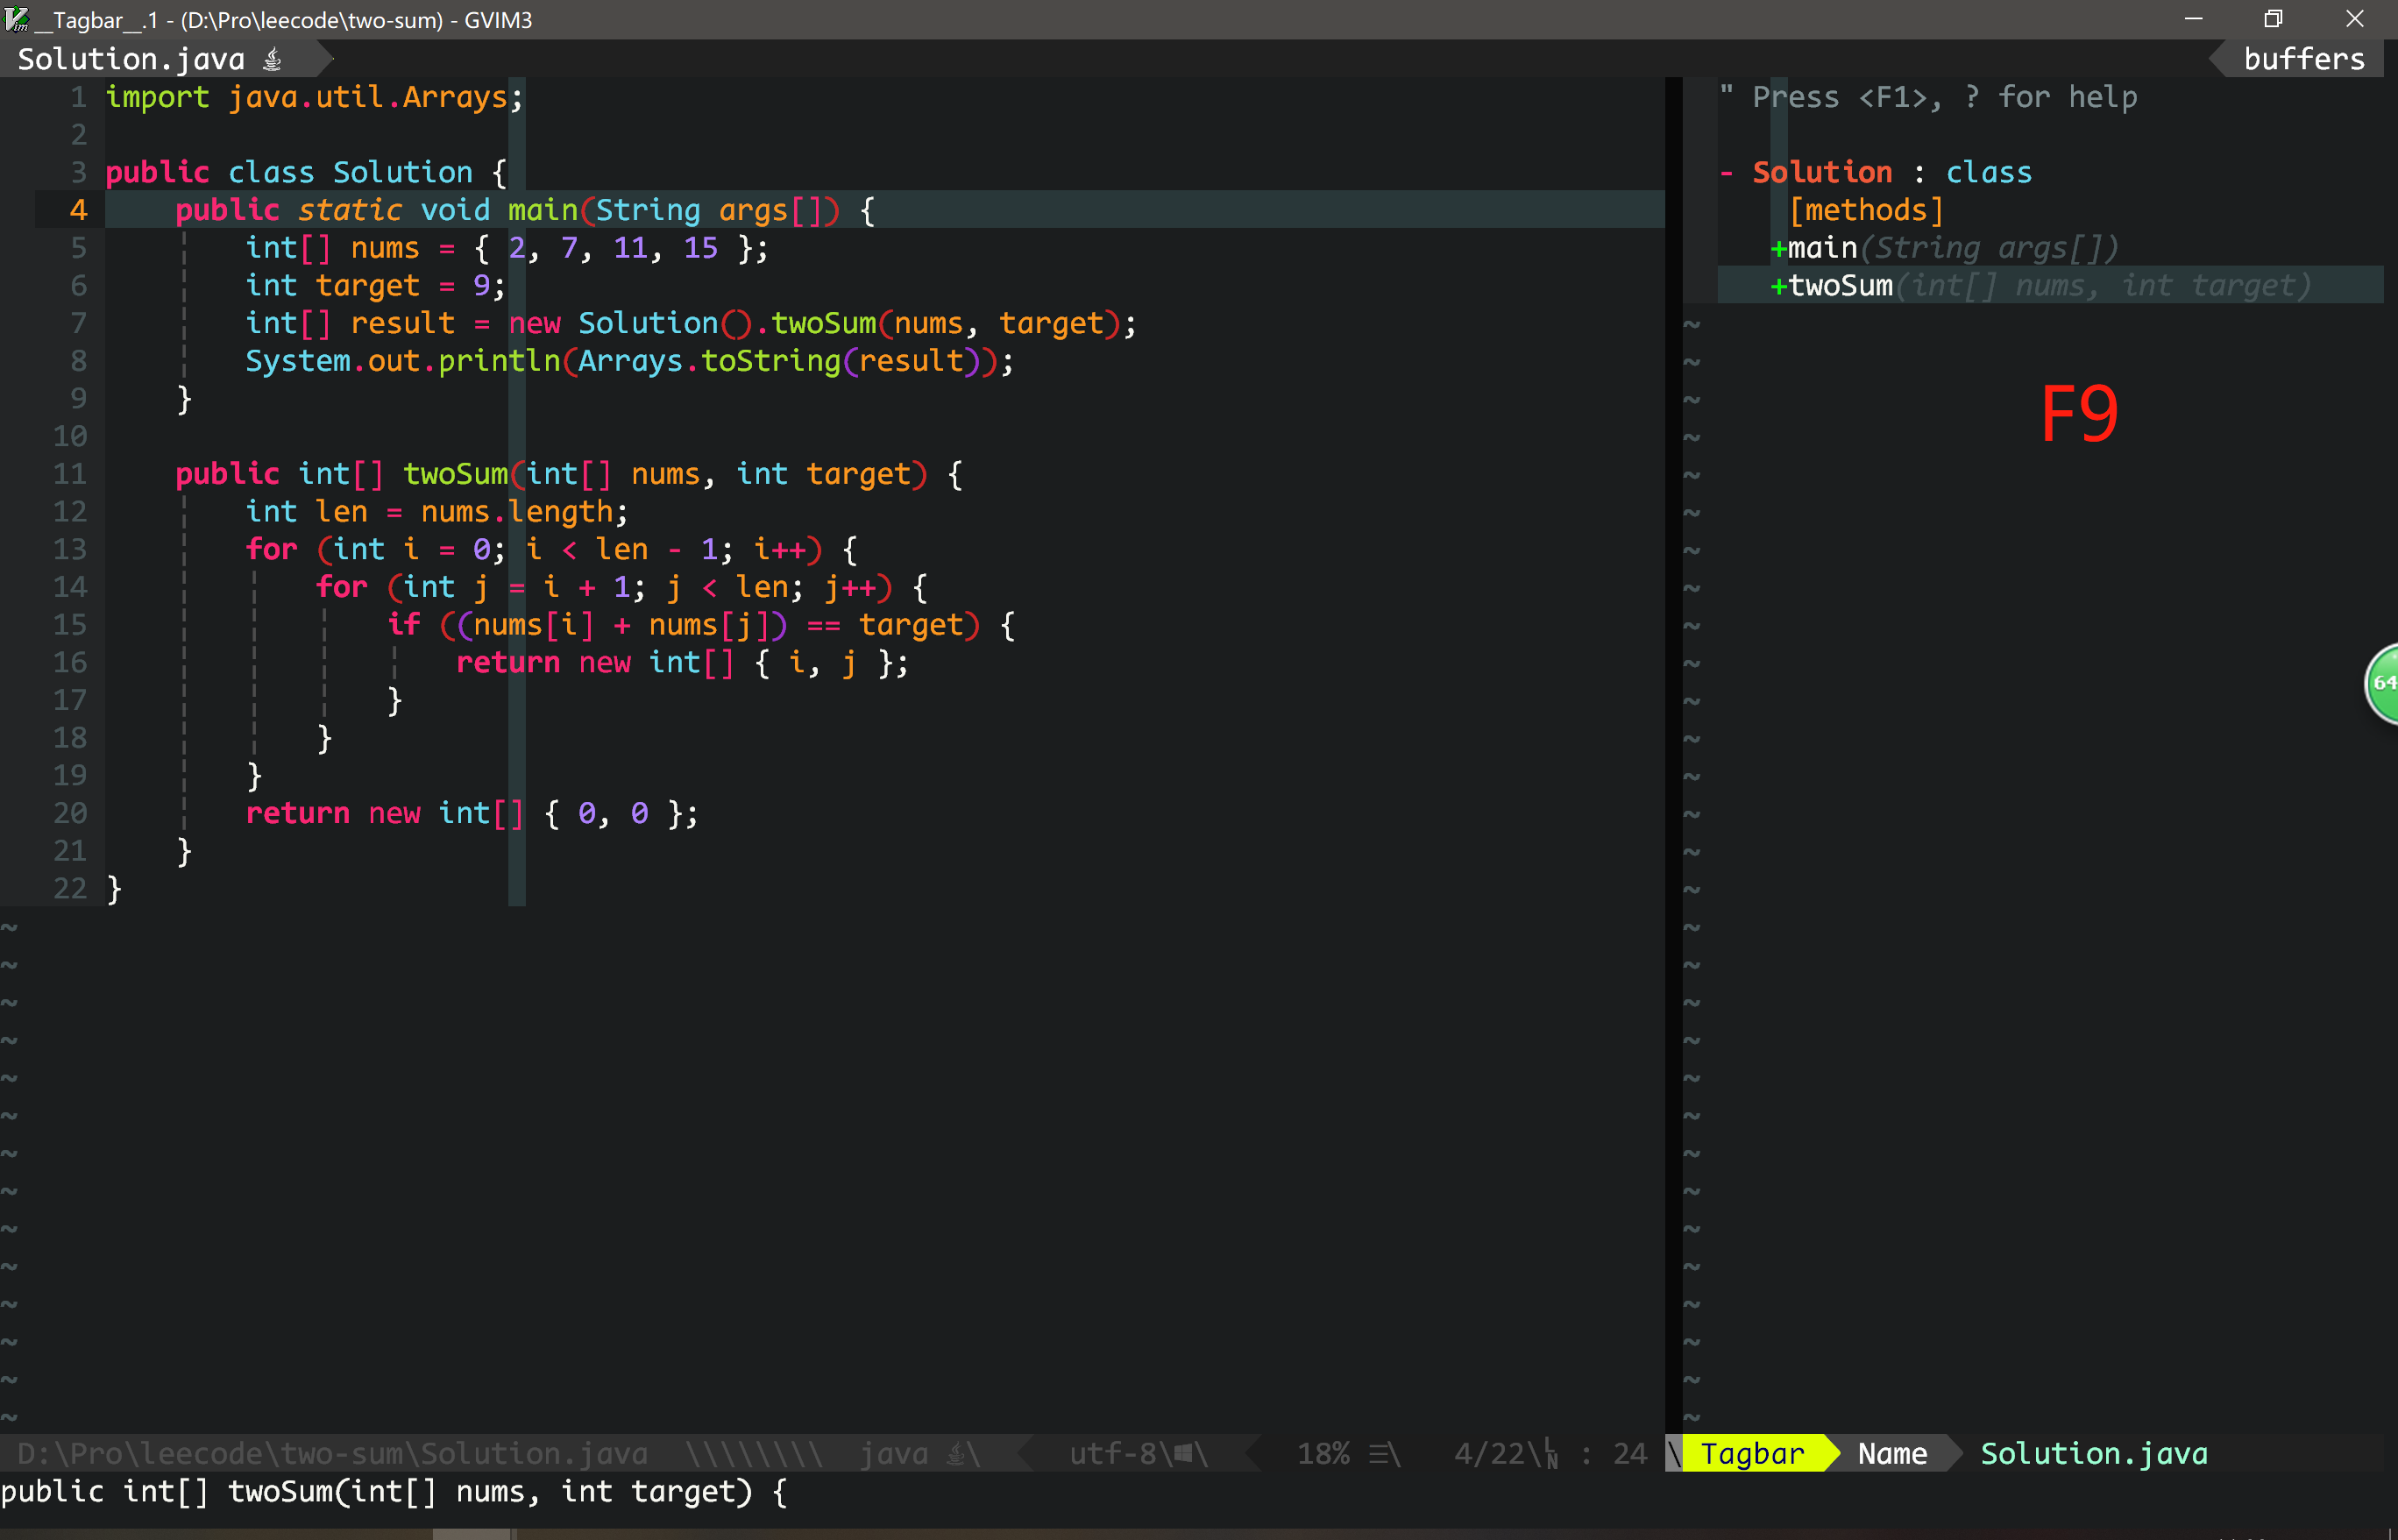Click the green plus before main method
The image size is (2398, 1540).
[x=1778, y=248]
